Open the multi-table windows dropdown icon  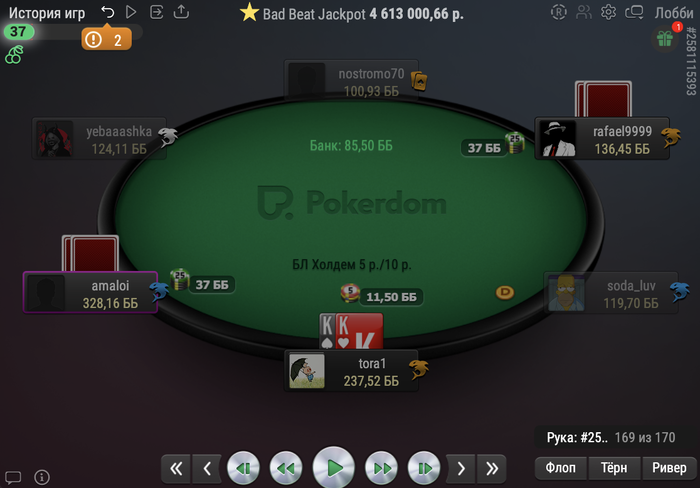(x=634, y=12)
